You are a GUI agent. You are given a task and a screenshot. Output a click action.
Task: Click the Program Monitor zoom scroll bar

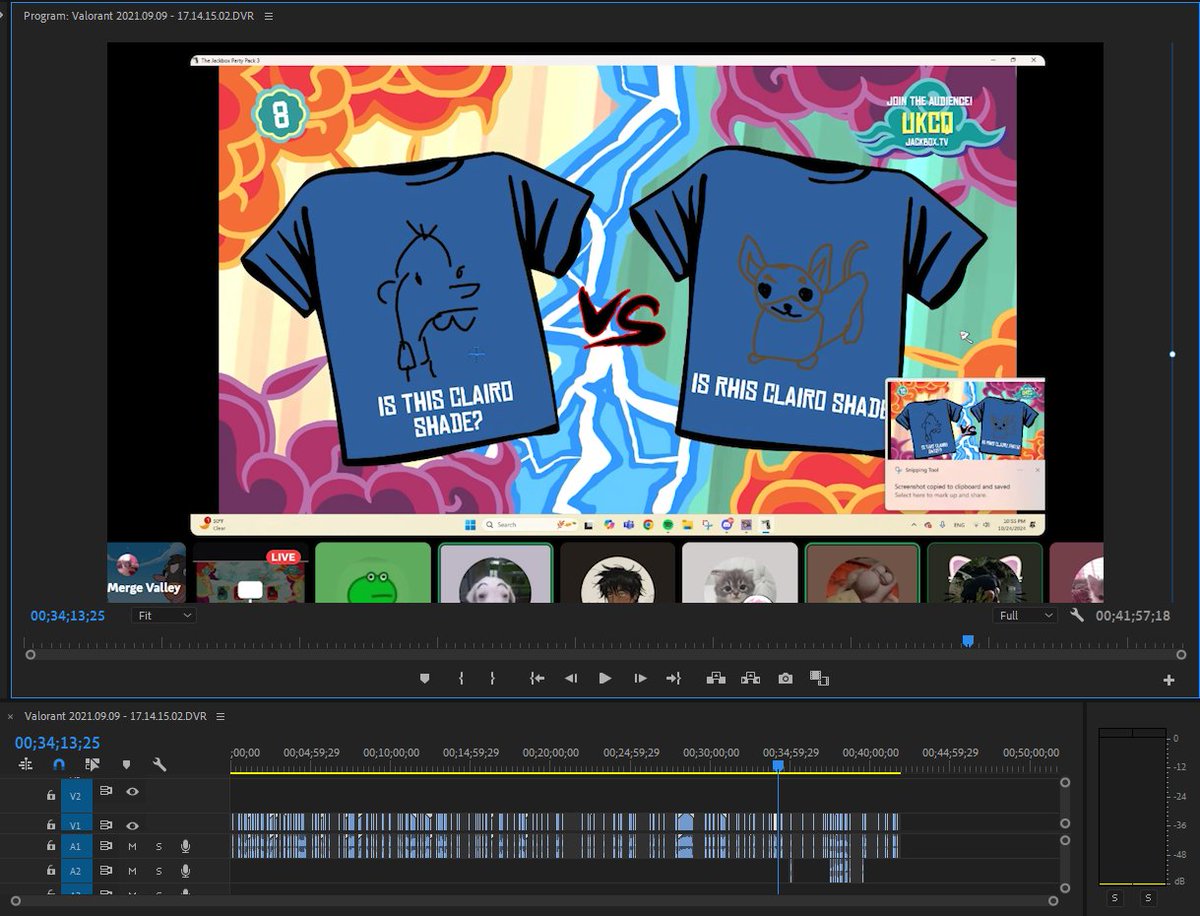[604, 654]
